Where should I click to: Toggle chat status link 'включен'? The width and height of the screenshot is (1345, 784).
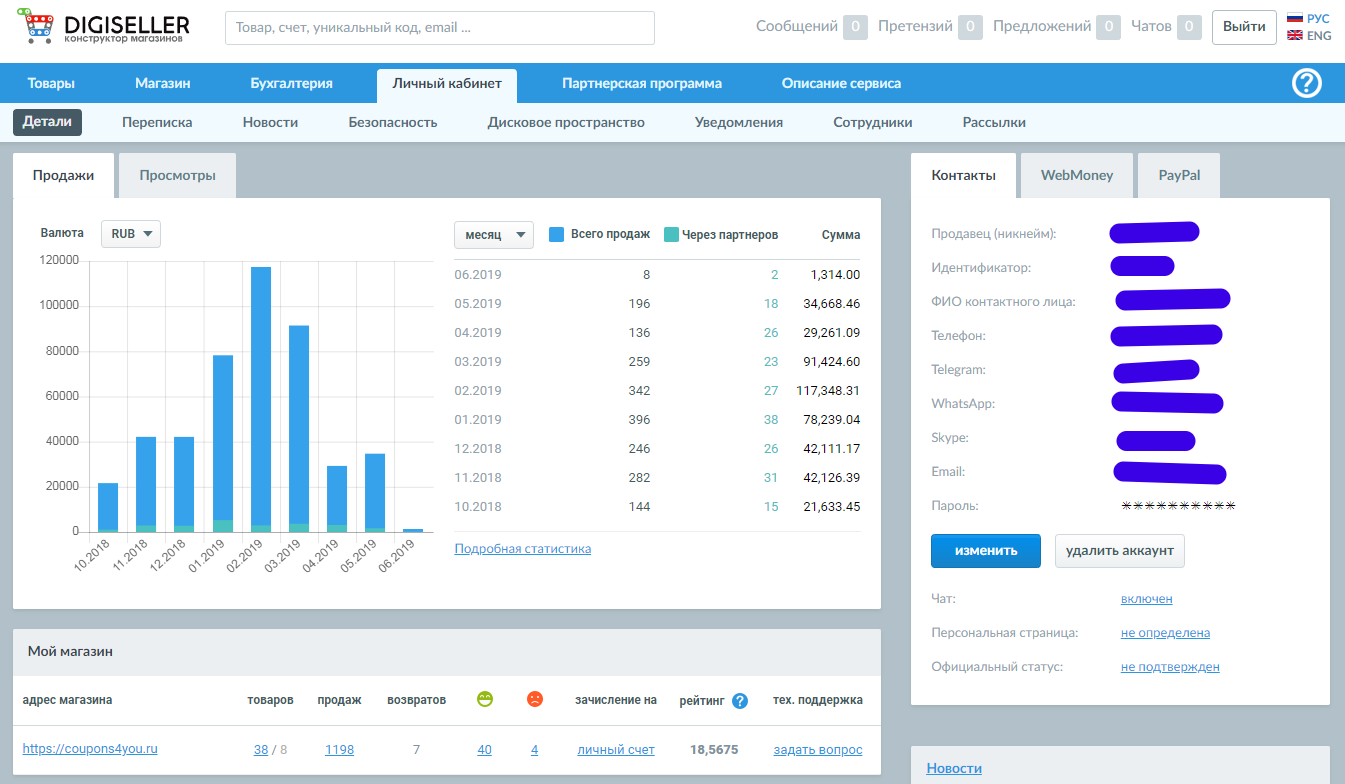[1146, 599]
